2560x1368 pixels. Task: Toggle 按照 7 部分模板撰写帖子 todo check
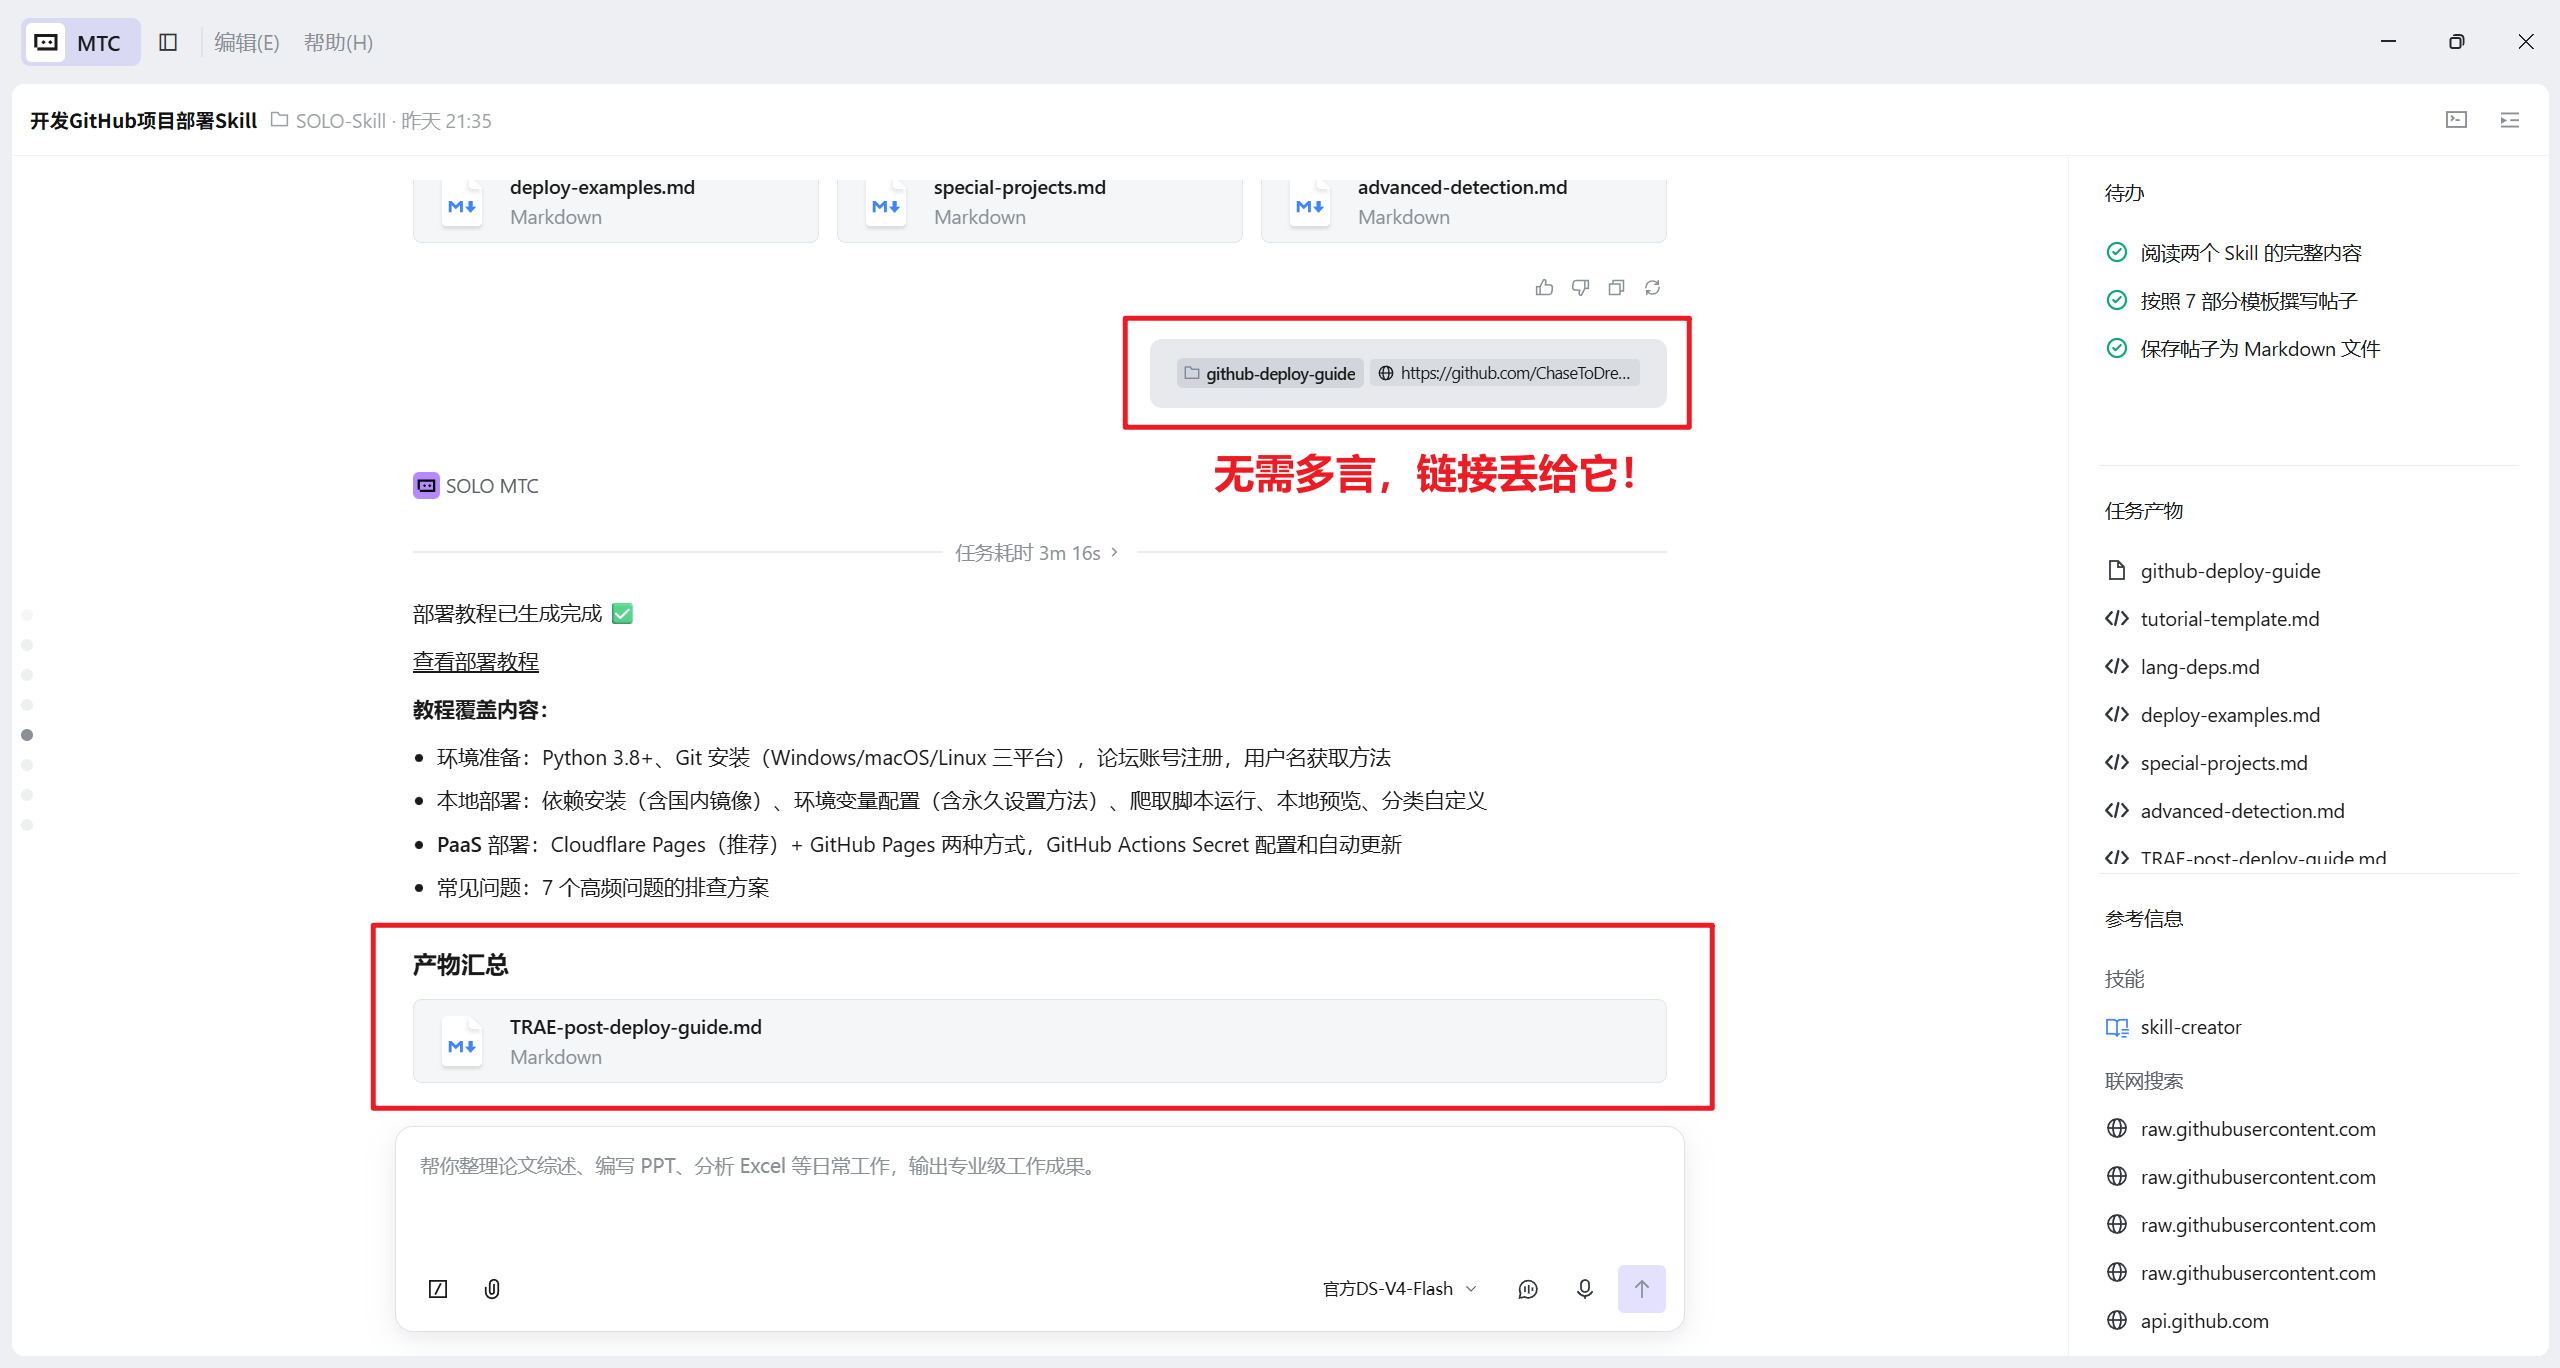click(2117, 300)
